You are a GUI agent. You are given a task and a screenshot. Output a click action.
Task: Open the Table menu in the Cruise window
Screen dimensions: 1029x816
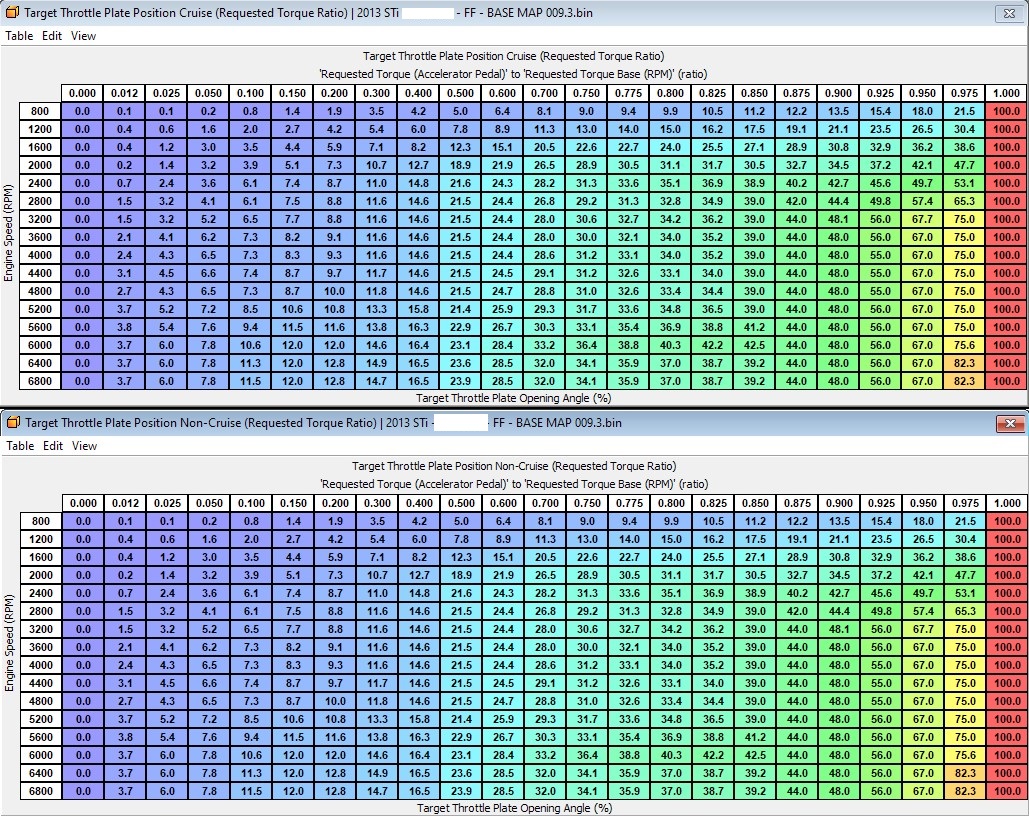click(x=20, y=35)
